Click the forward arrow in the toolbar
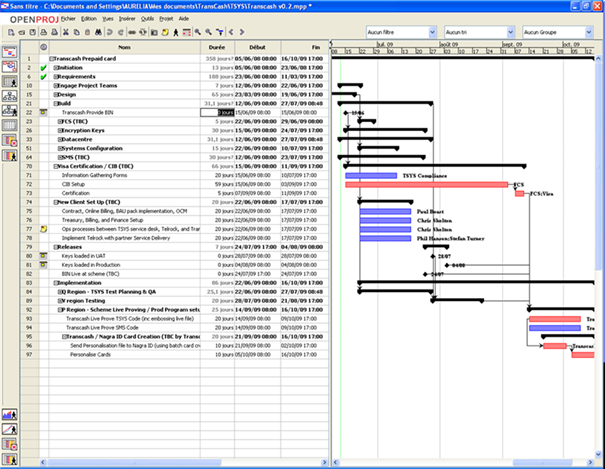 coord(242,32)
